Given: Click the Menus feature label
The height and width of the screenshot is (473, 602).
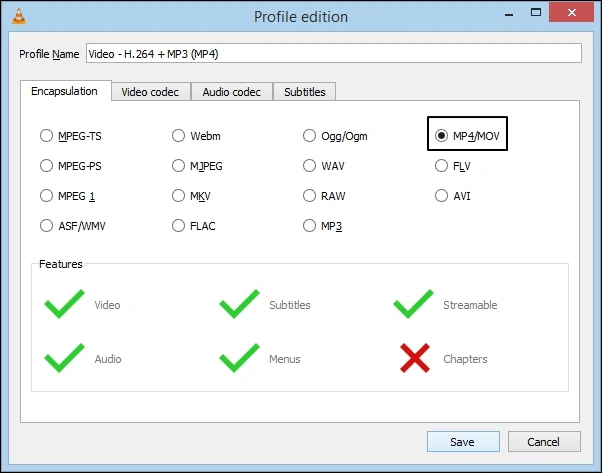Looking at the screenshot, I should pyautogui.click(x=284, y=359).
